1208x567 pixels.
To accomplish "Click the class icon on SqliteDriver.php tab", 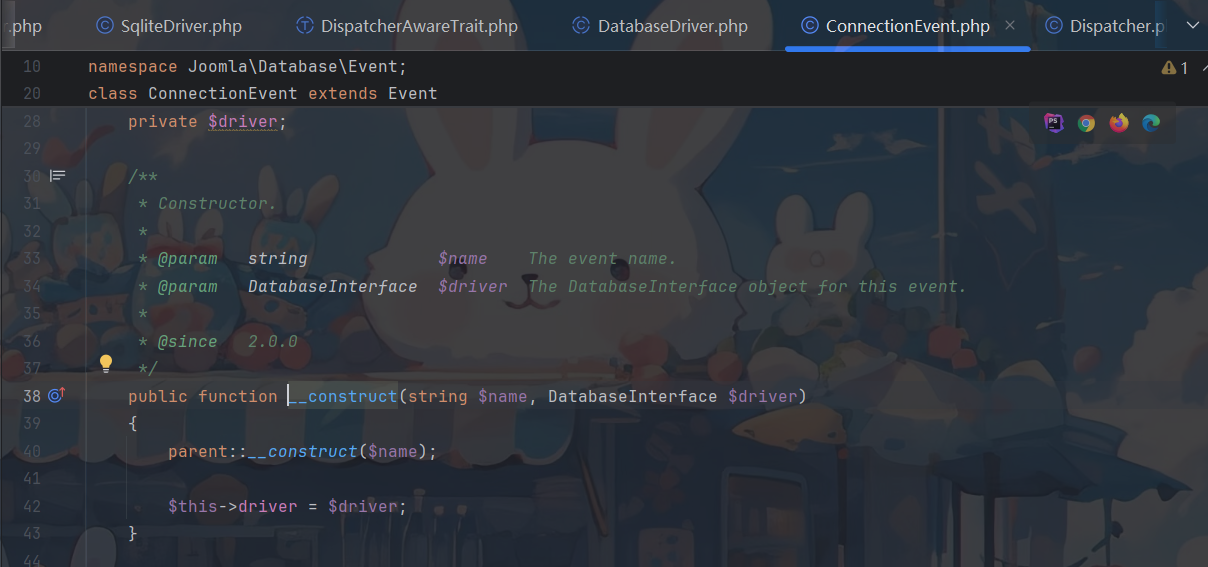I will [105, 26].
